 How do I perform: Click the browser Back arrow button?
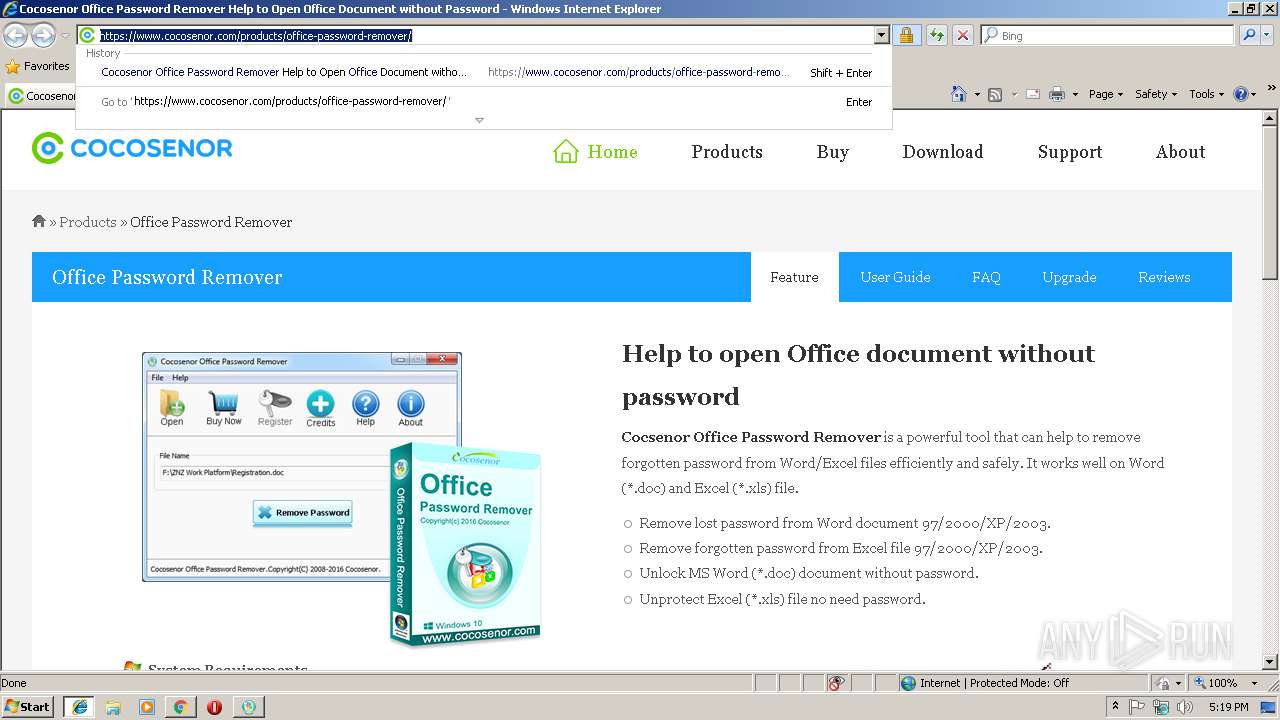pyautogui.click(x=16, y=36)
